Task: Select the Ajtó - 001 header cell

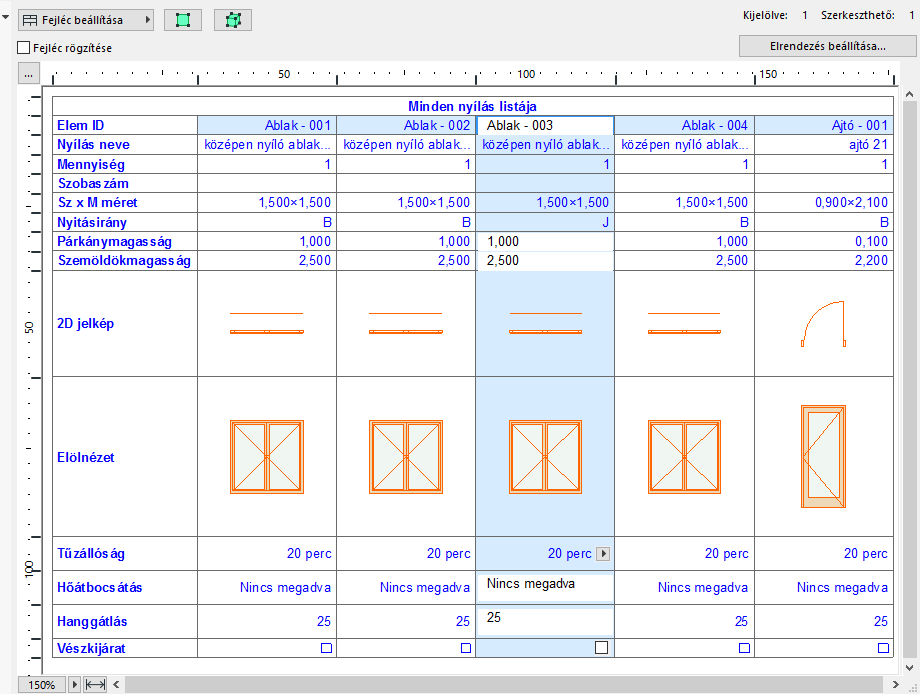Action: coord(824,126)
